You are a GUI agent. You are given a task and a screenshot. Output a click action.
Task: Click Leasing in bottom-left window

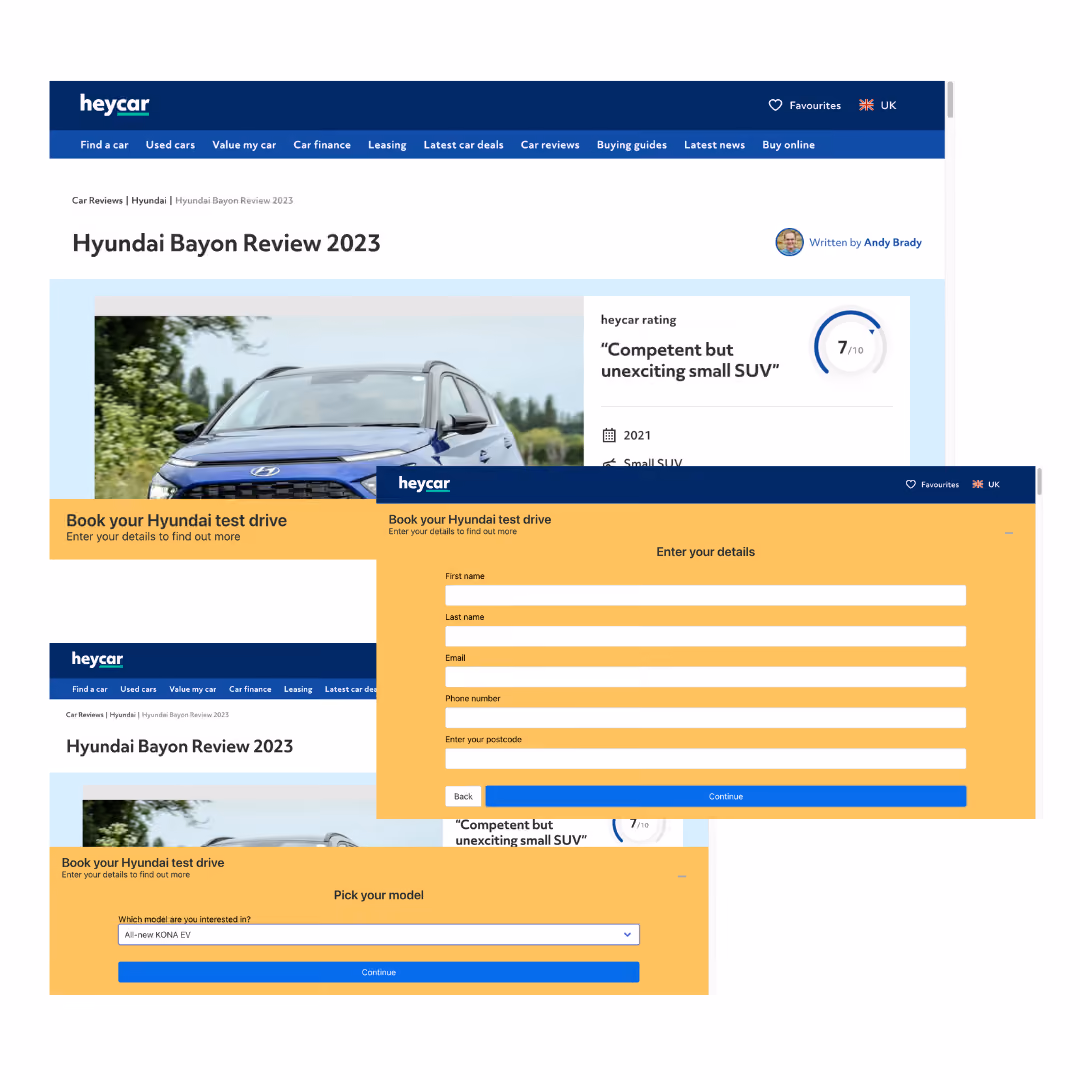coord(298,689)
